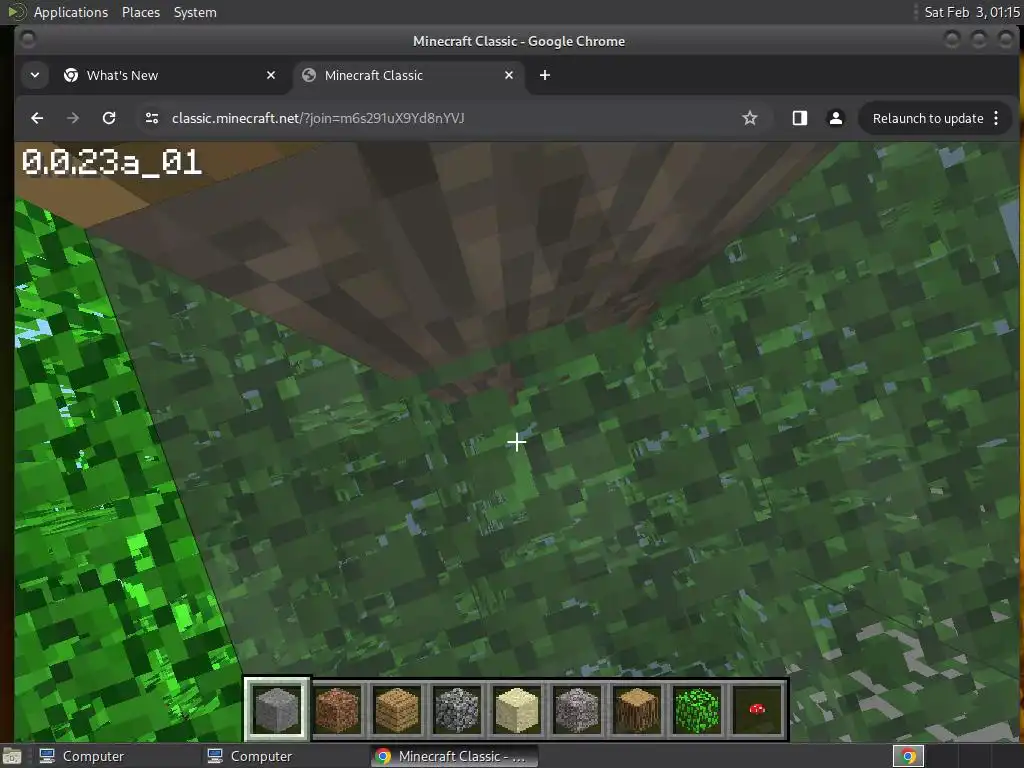Select the wooden planks block in hotbar

(x=397, y=709)
